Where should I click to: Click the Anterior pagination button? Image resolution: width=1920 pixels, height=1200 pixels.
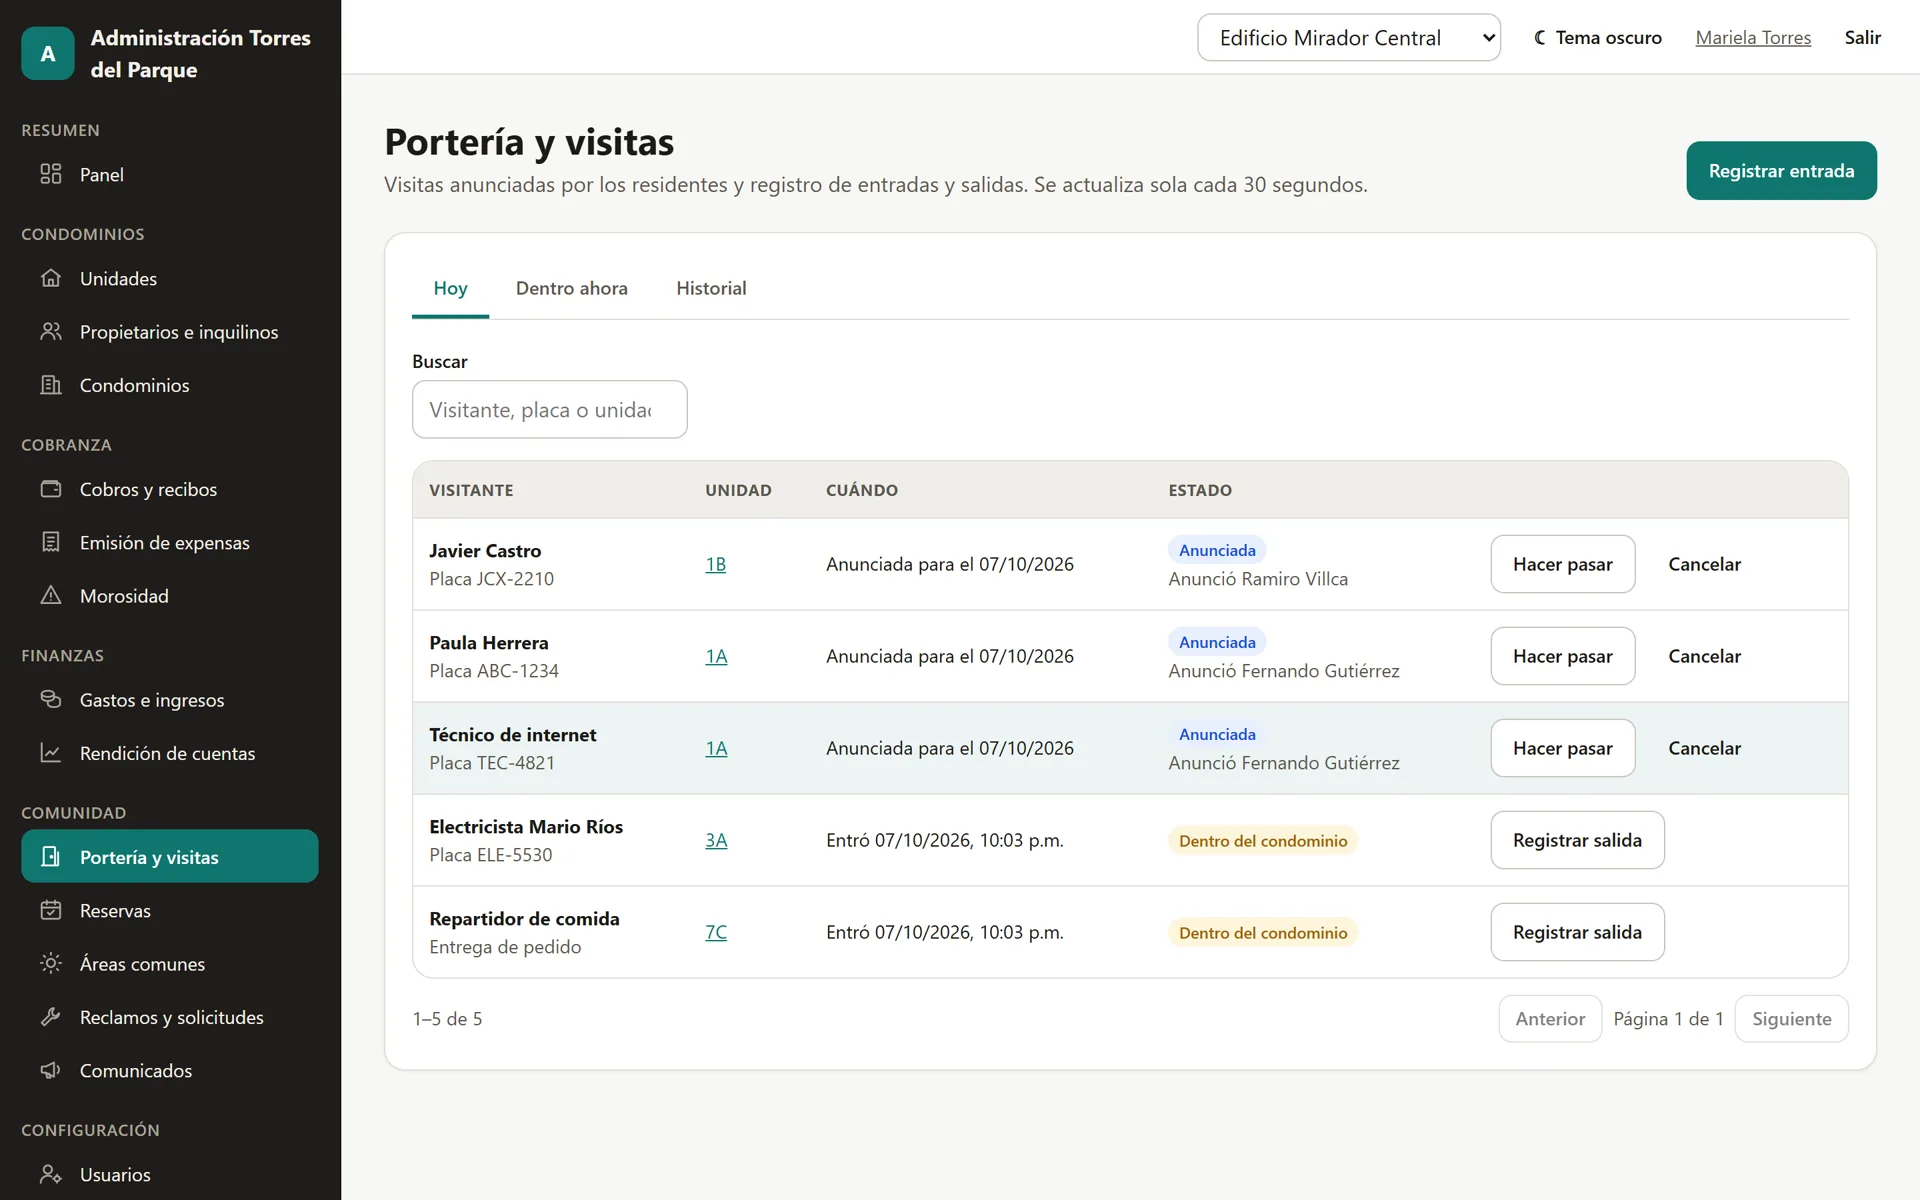point(1550,1019)
